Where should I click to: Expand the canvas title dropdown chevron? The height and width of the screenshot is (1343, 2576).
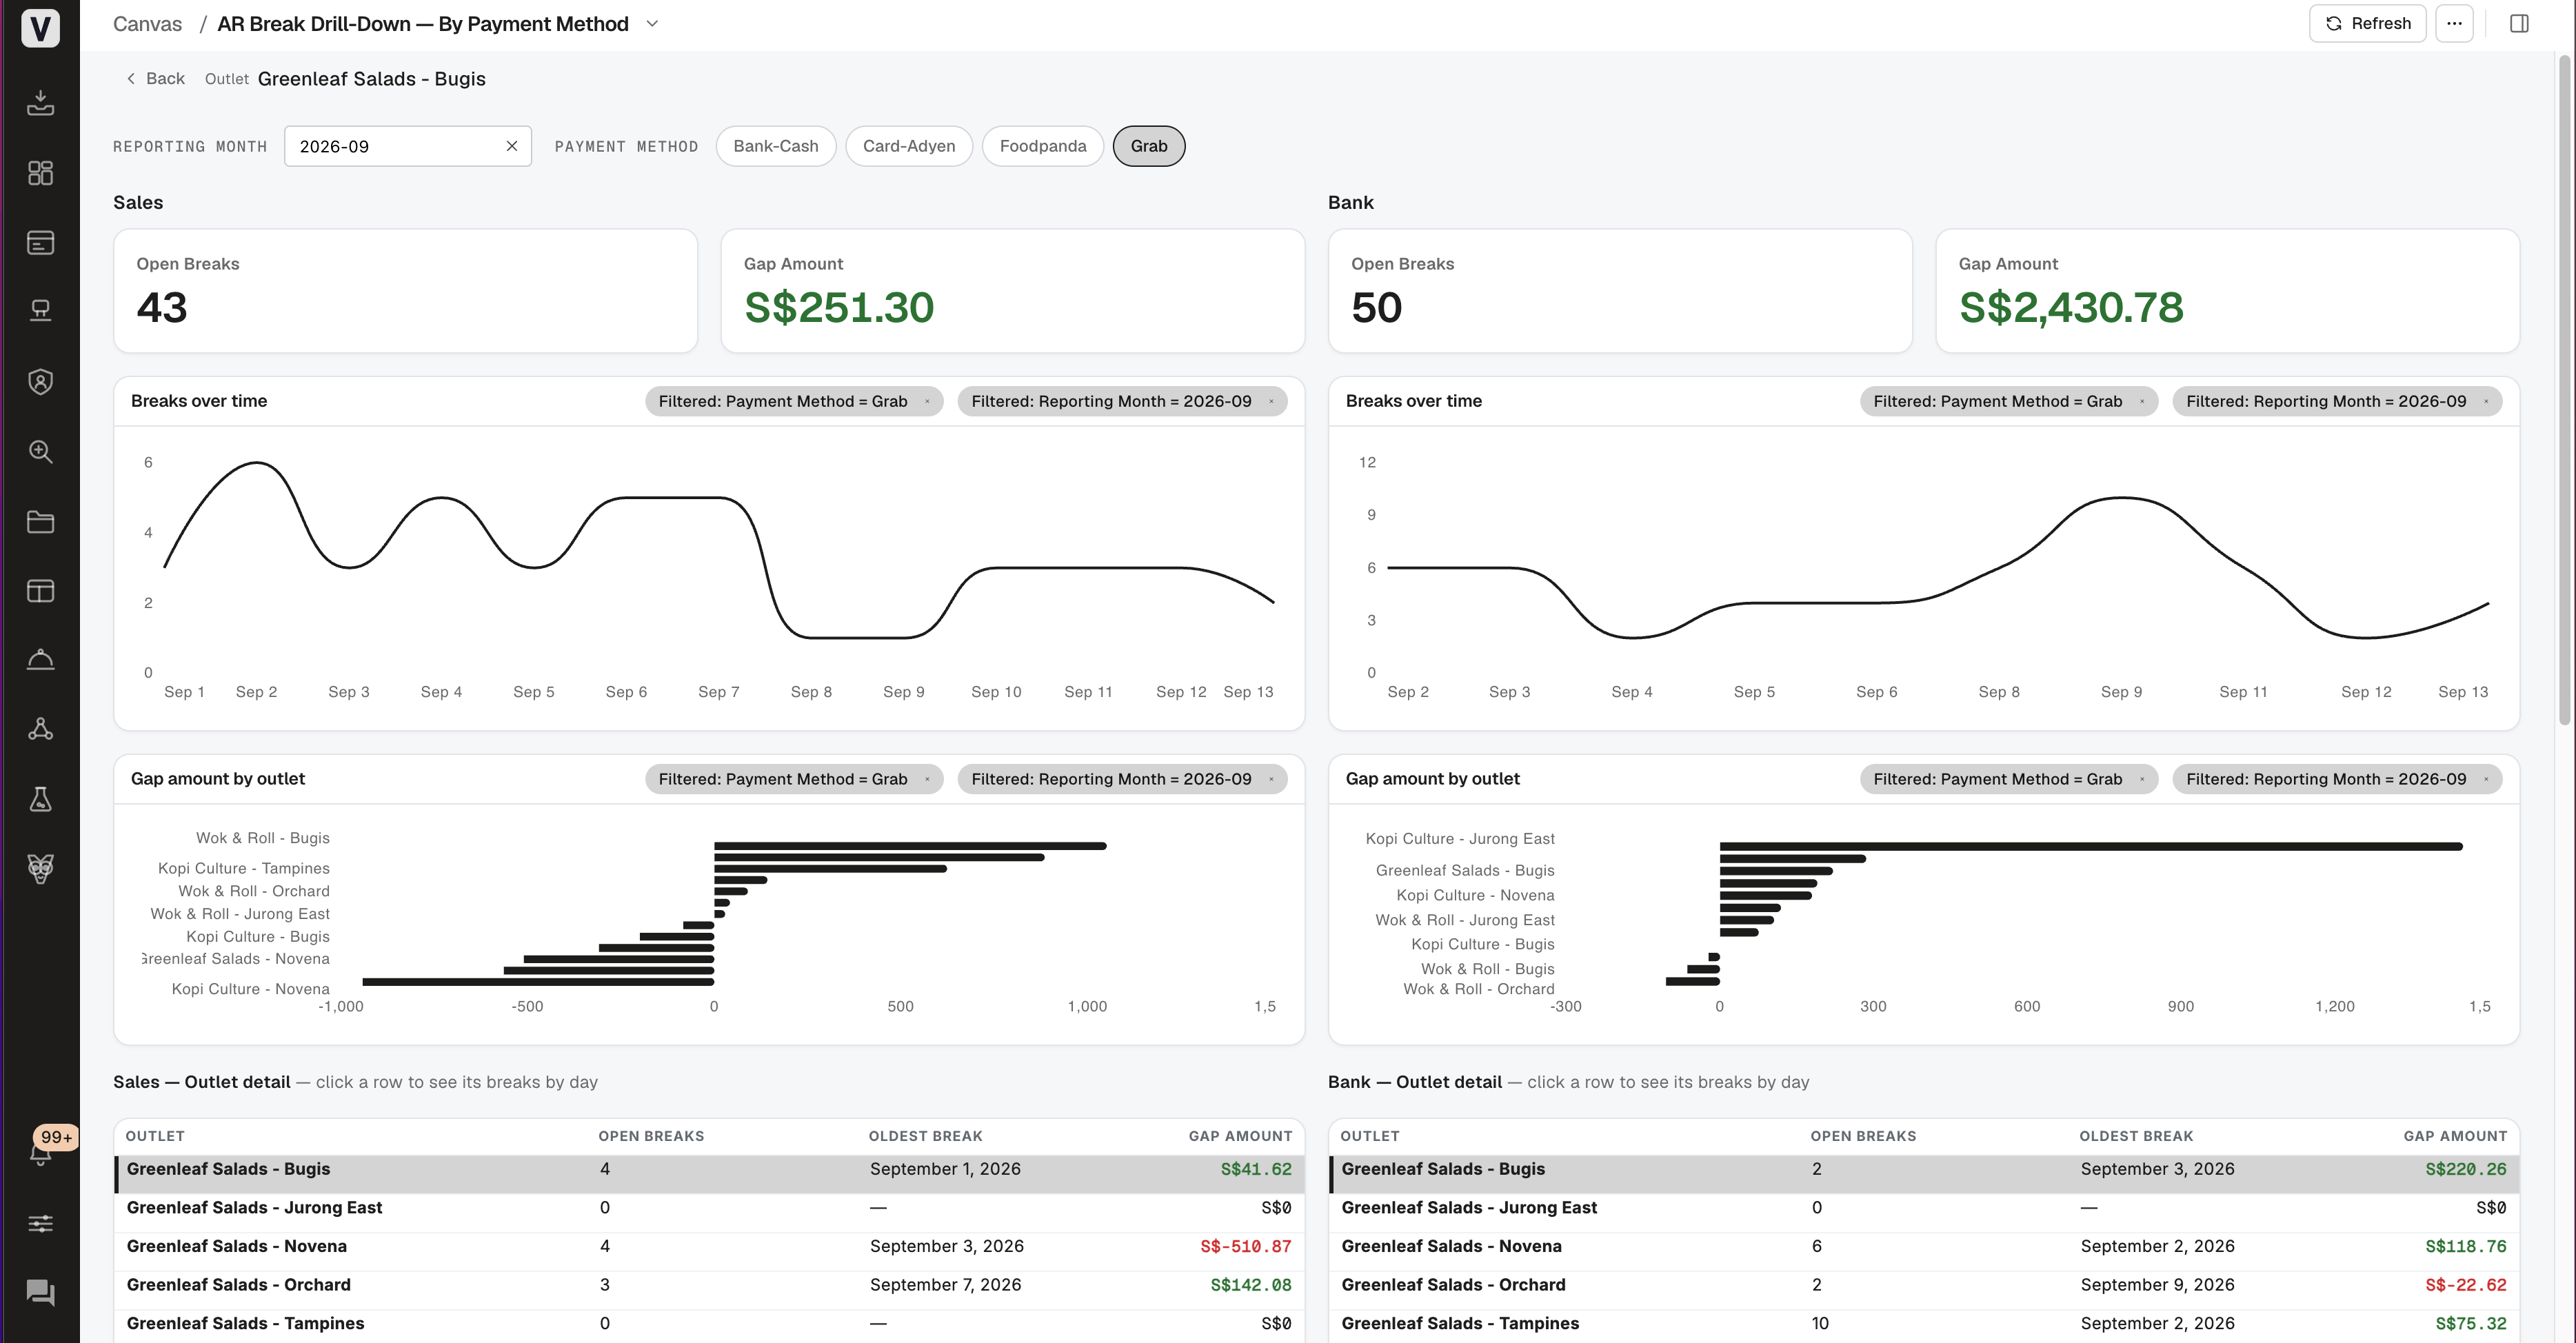(x=652, y=23)
